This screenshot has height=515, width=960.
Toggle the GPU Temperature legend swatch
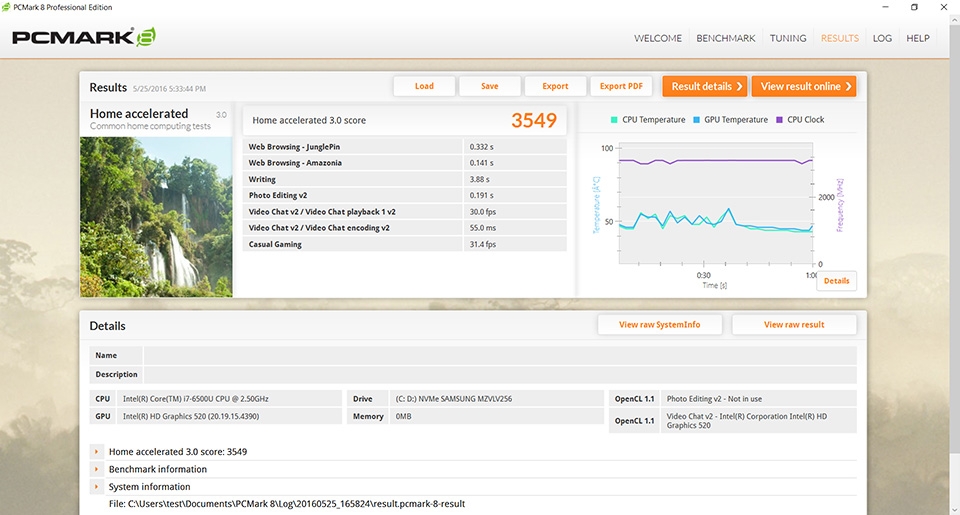pos(696,120)
